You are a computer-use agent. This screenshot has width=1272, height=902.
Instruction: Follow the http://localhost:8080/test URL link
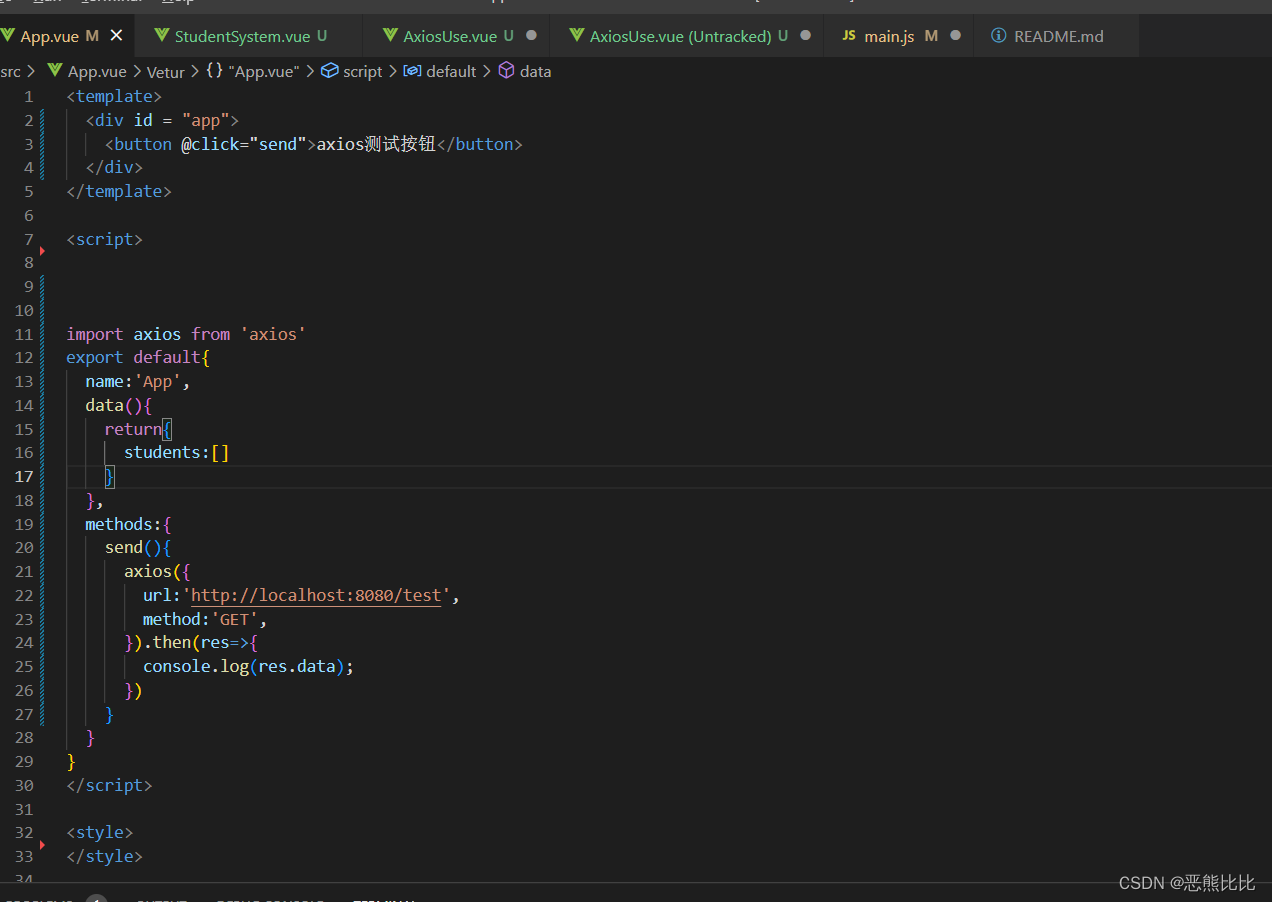316,595
